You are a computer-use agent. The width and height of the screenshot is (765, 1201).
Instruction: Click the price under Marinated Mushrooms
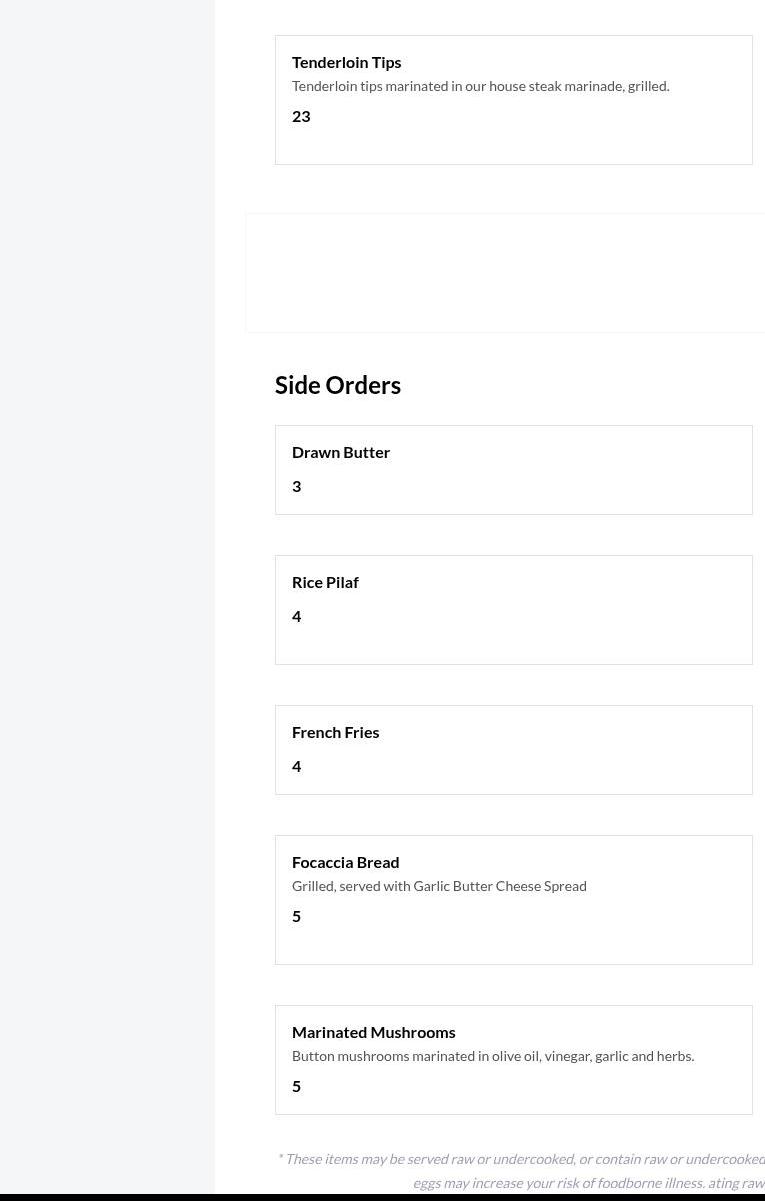(297, 1086)
